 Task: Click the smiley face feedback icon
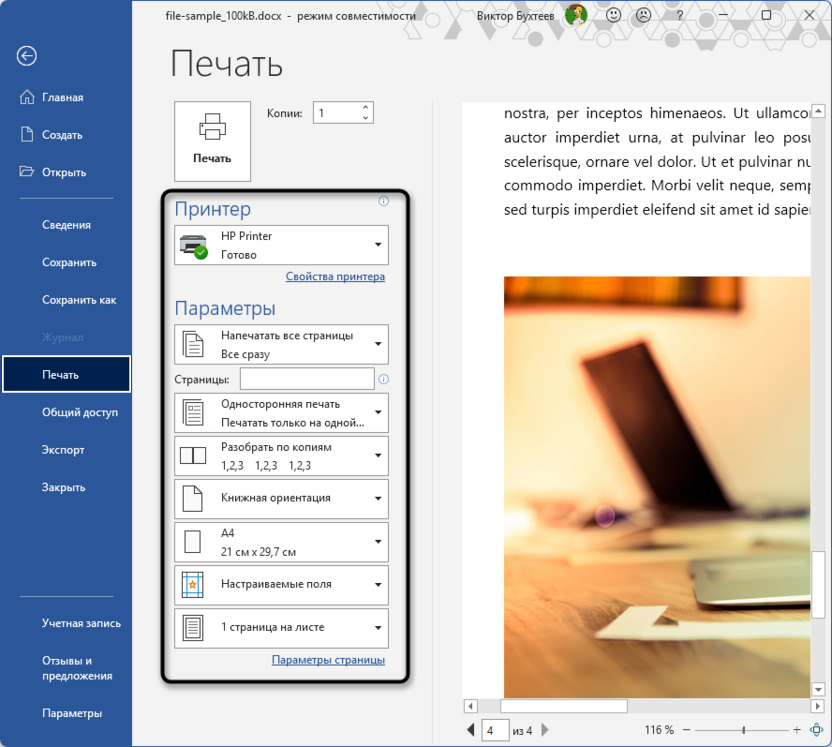point(613,15)
